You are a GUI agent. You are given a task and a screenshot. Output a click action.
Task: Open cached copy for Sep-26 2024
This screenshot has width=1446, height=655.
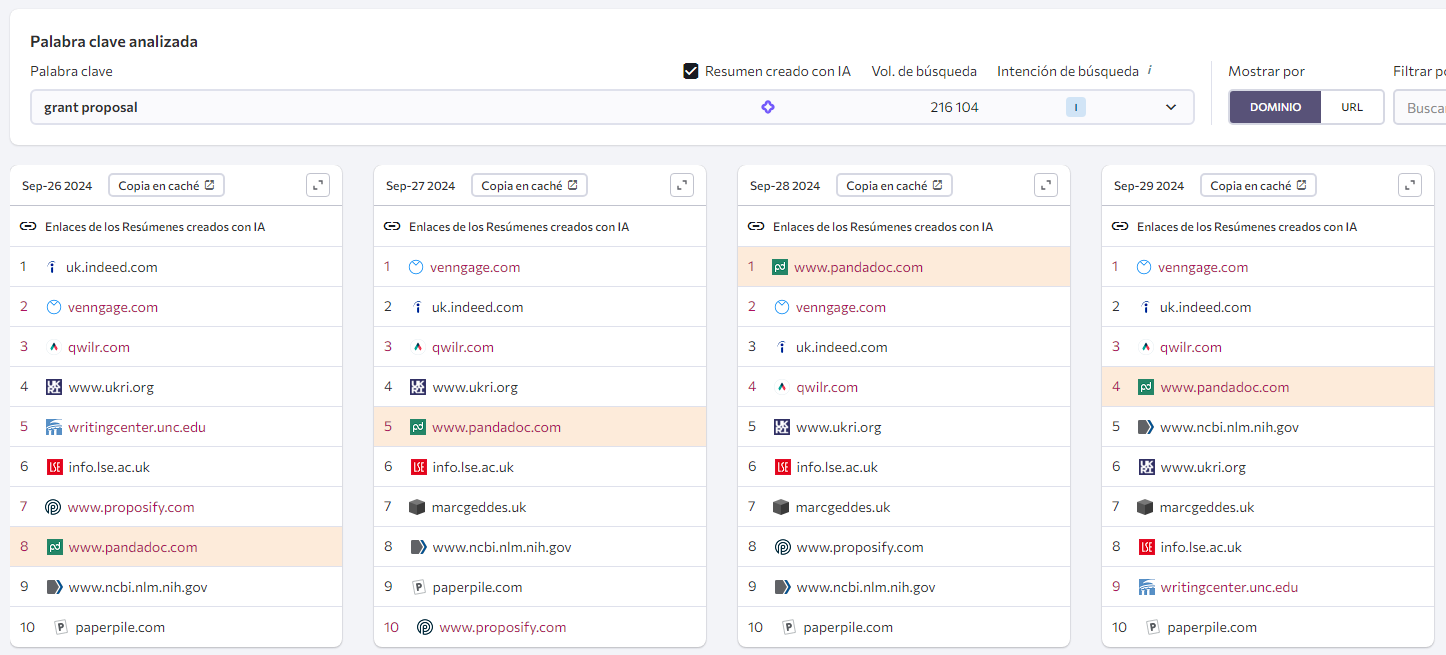(x=166, y=185)
